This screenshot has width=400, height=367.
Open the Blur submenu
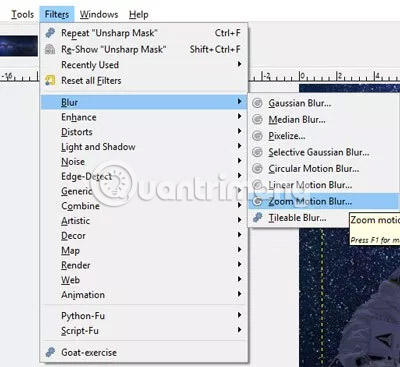tap(144, 102)
